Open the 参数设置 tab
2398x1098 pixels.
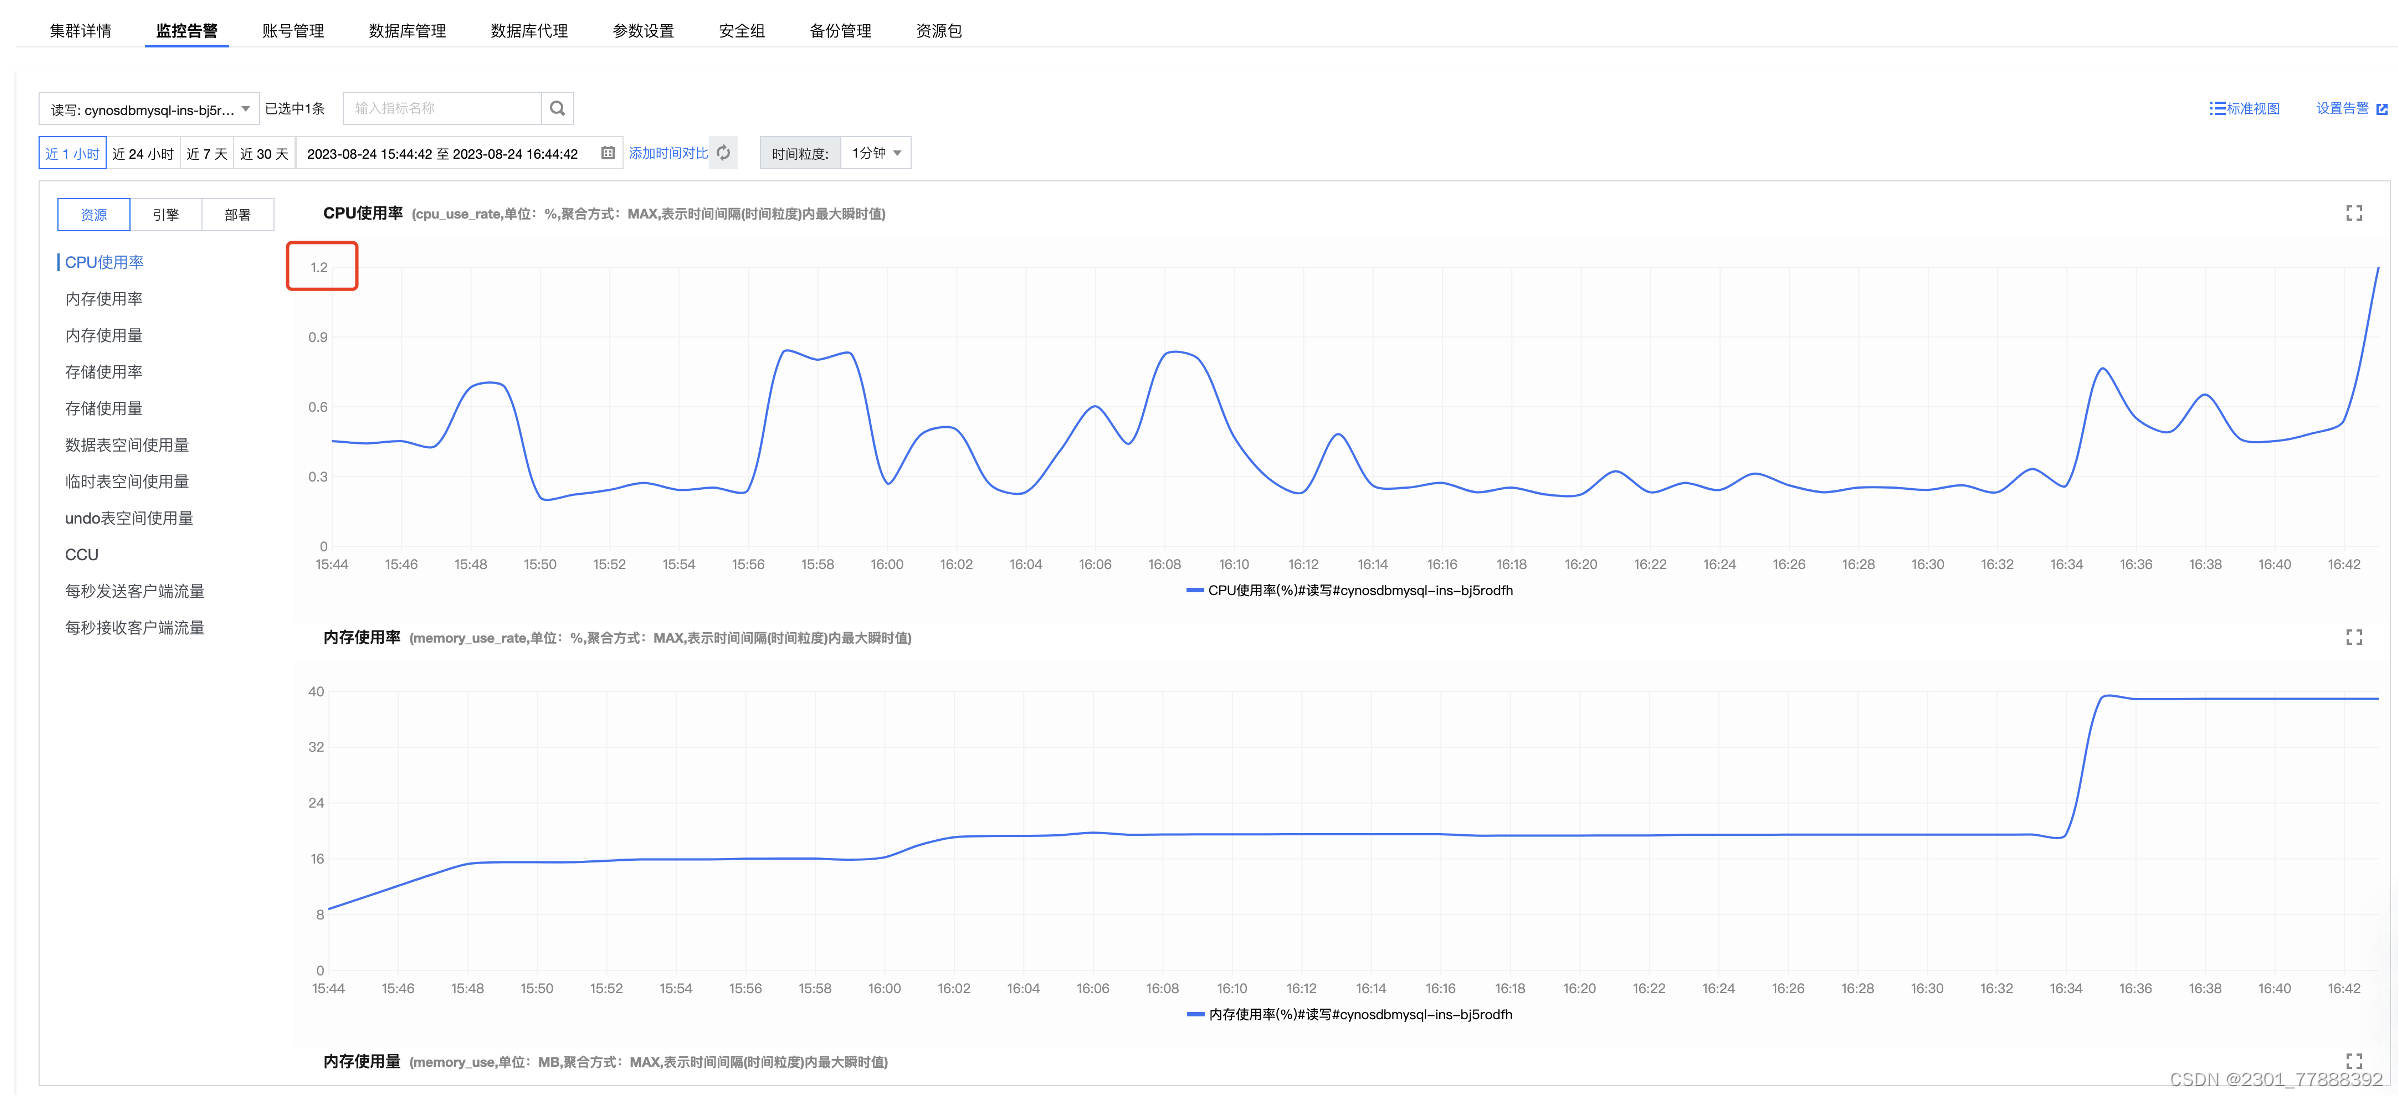pyautogui.click(x=643, y=31)
